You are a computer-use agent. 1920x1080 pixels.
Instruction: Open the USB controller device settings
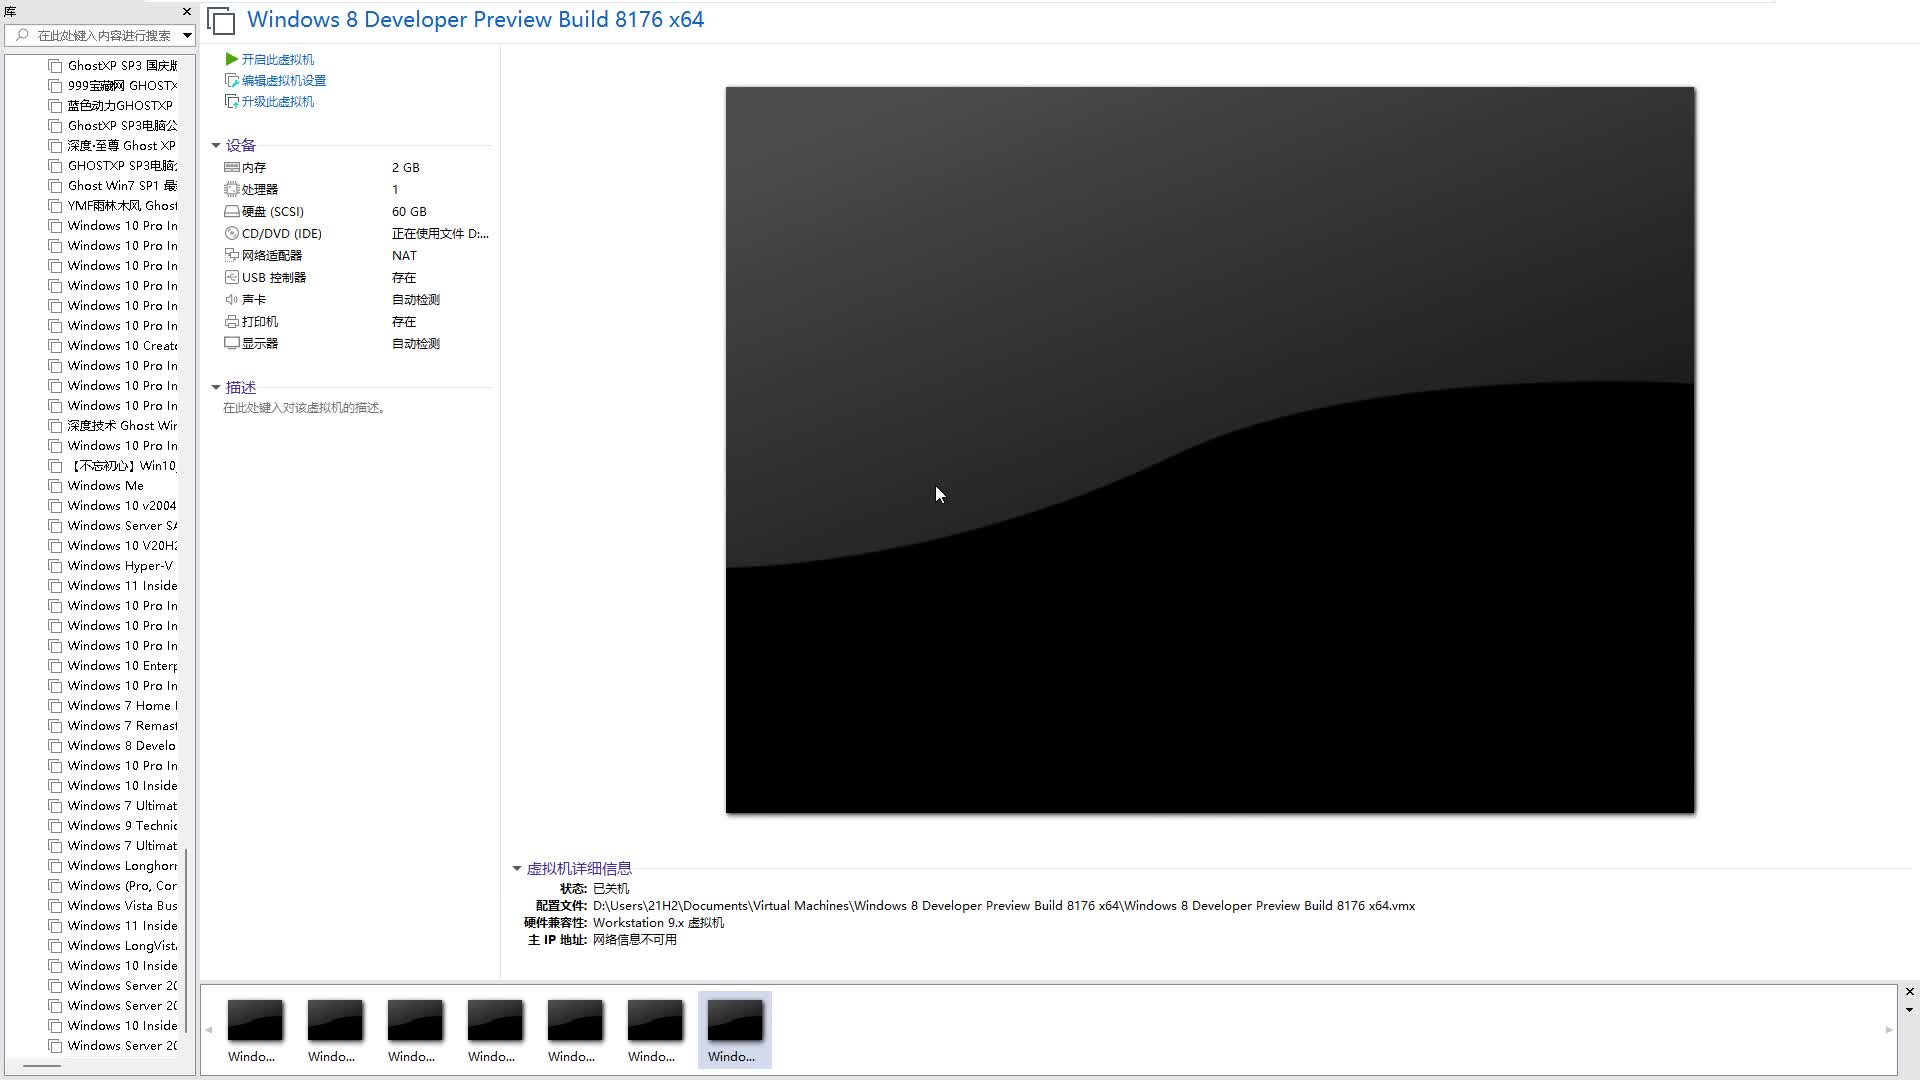[273, 277]
